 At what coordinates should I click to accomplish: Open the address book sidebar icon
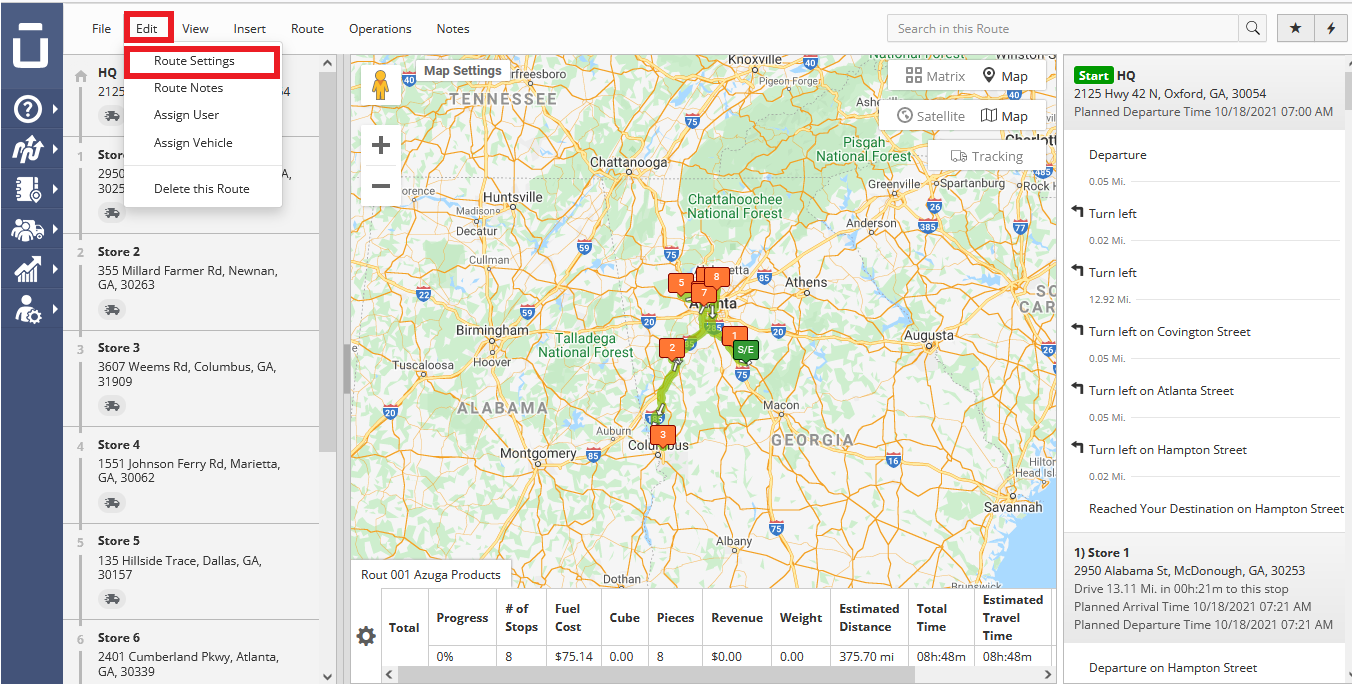27,189
